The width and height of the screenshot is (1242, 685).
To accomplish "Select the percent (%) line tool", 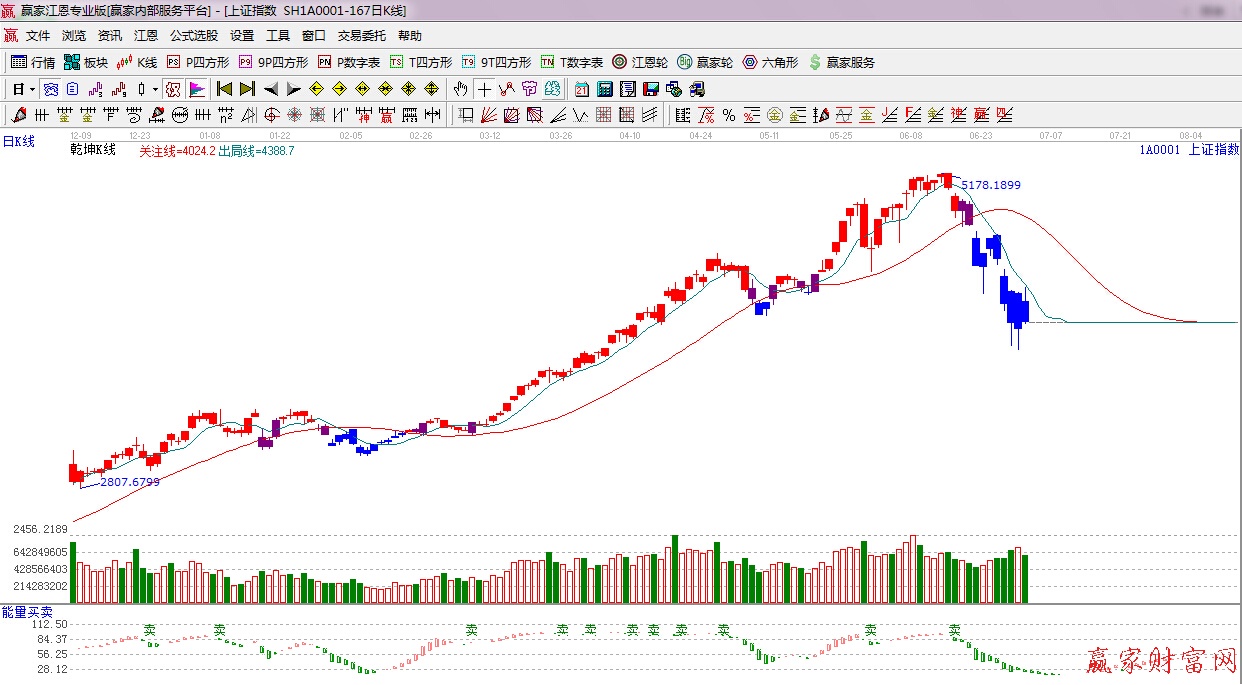I will coord(728,115).
